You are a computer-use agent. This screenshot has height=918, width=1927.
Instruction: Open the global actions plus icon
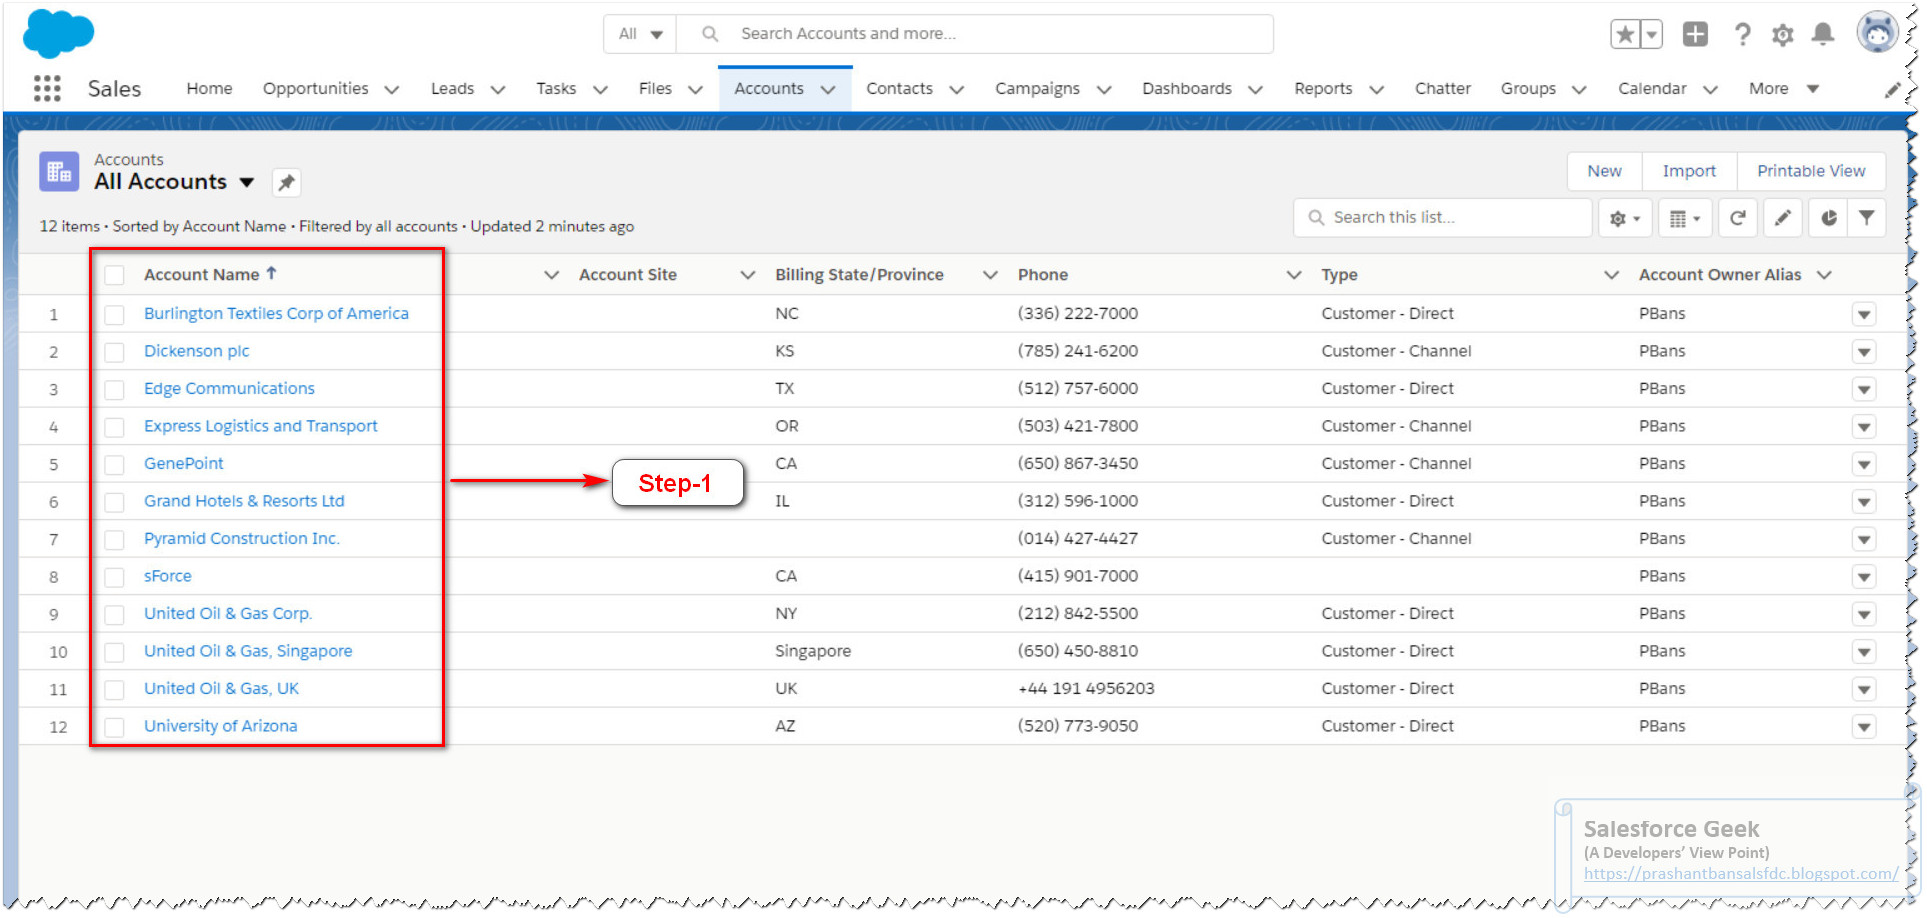tap(1695, 34)
